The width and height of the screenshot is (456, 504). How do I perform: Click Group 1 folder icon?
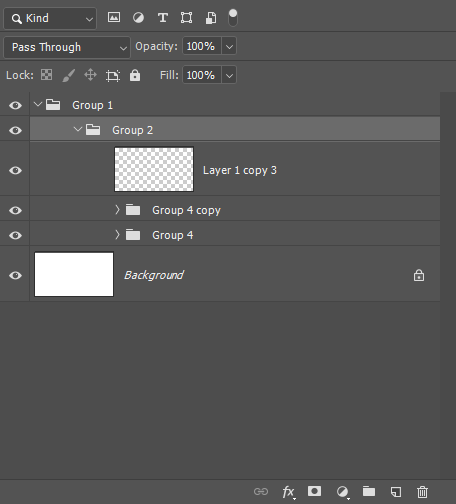click(53, 105)
